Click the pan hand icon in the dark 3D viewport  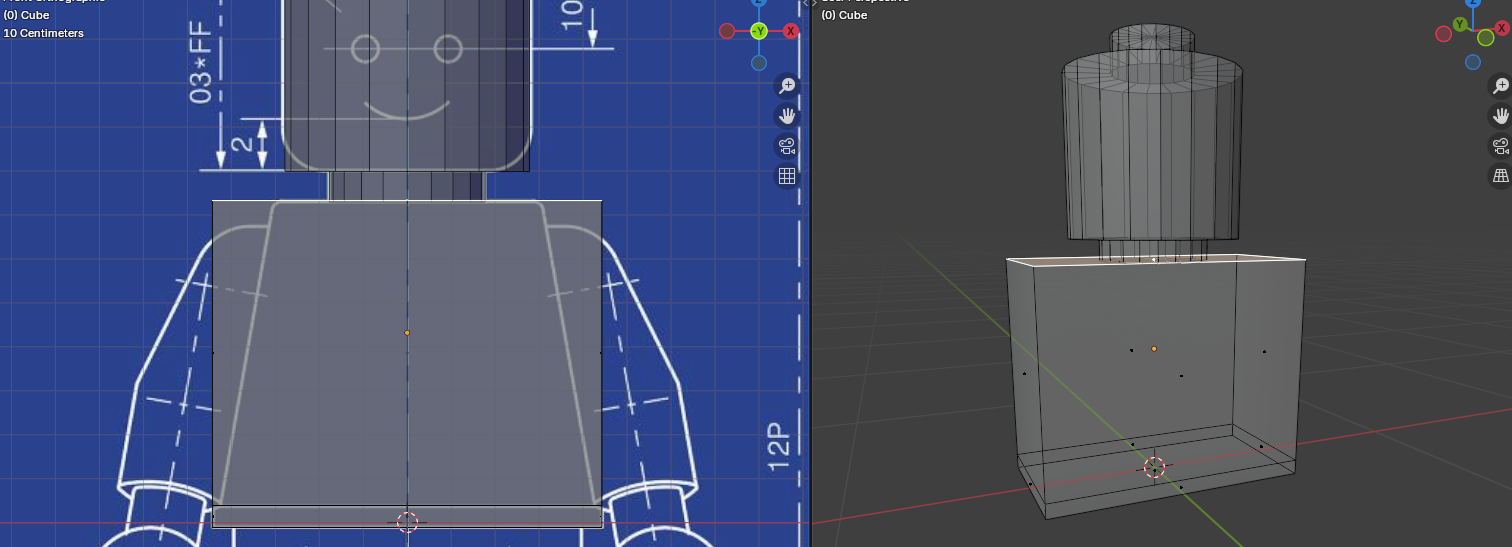[x=1501, y=116]
